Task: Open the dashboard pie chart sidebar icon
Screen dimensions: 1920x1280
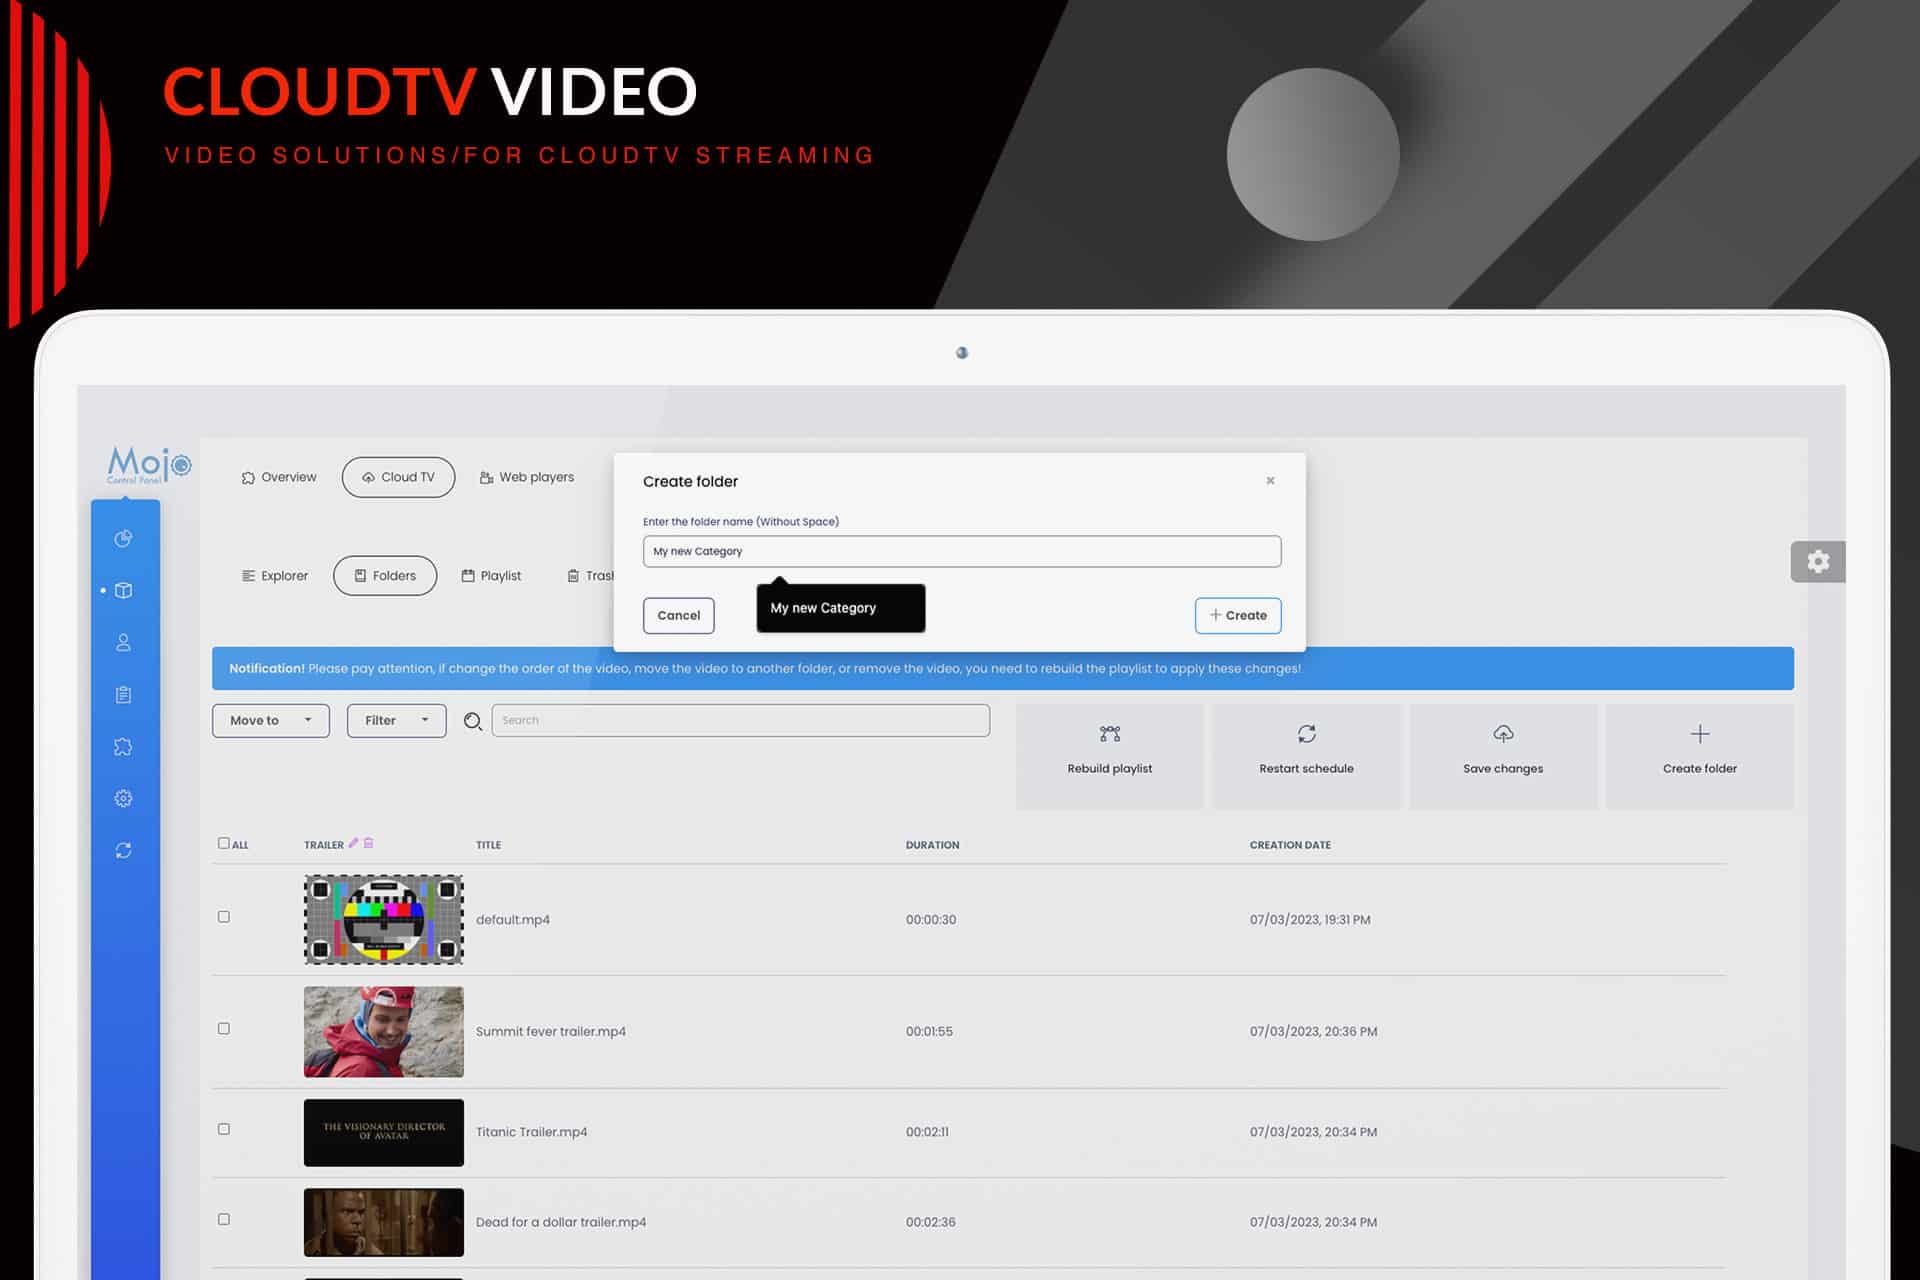Action: point(123,539)
